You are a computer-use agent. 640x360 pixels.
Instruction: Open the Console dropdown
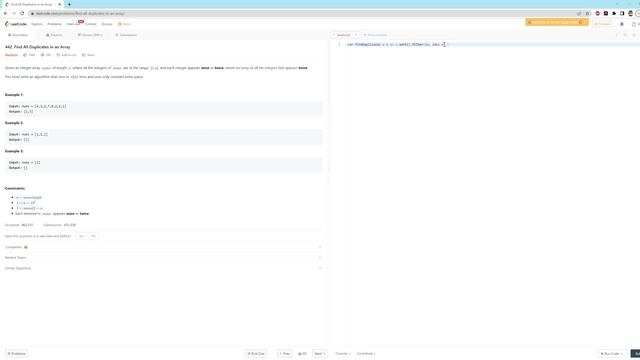(x=343, y=353)
